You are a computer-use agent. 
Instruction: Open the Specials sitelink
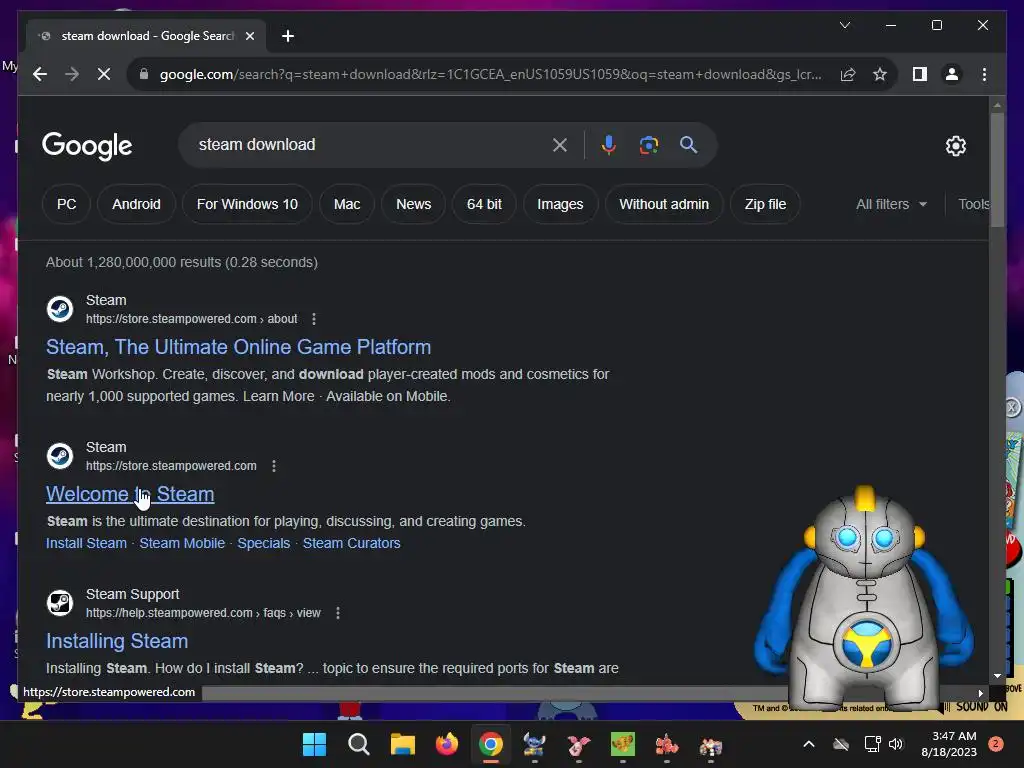[x=264, y=543]
